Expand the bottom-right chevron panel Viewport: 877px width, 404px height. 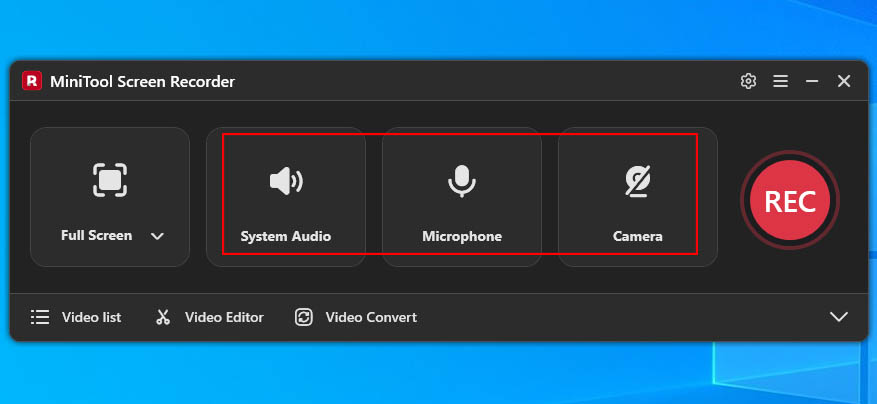pos(838,317)
